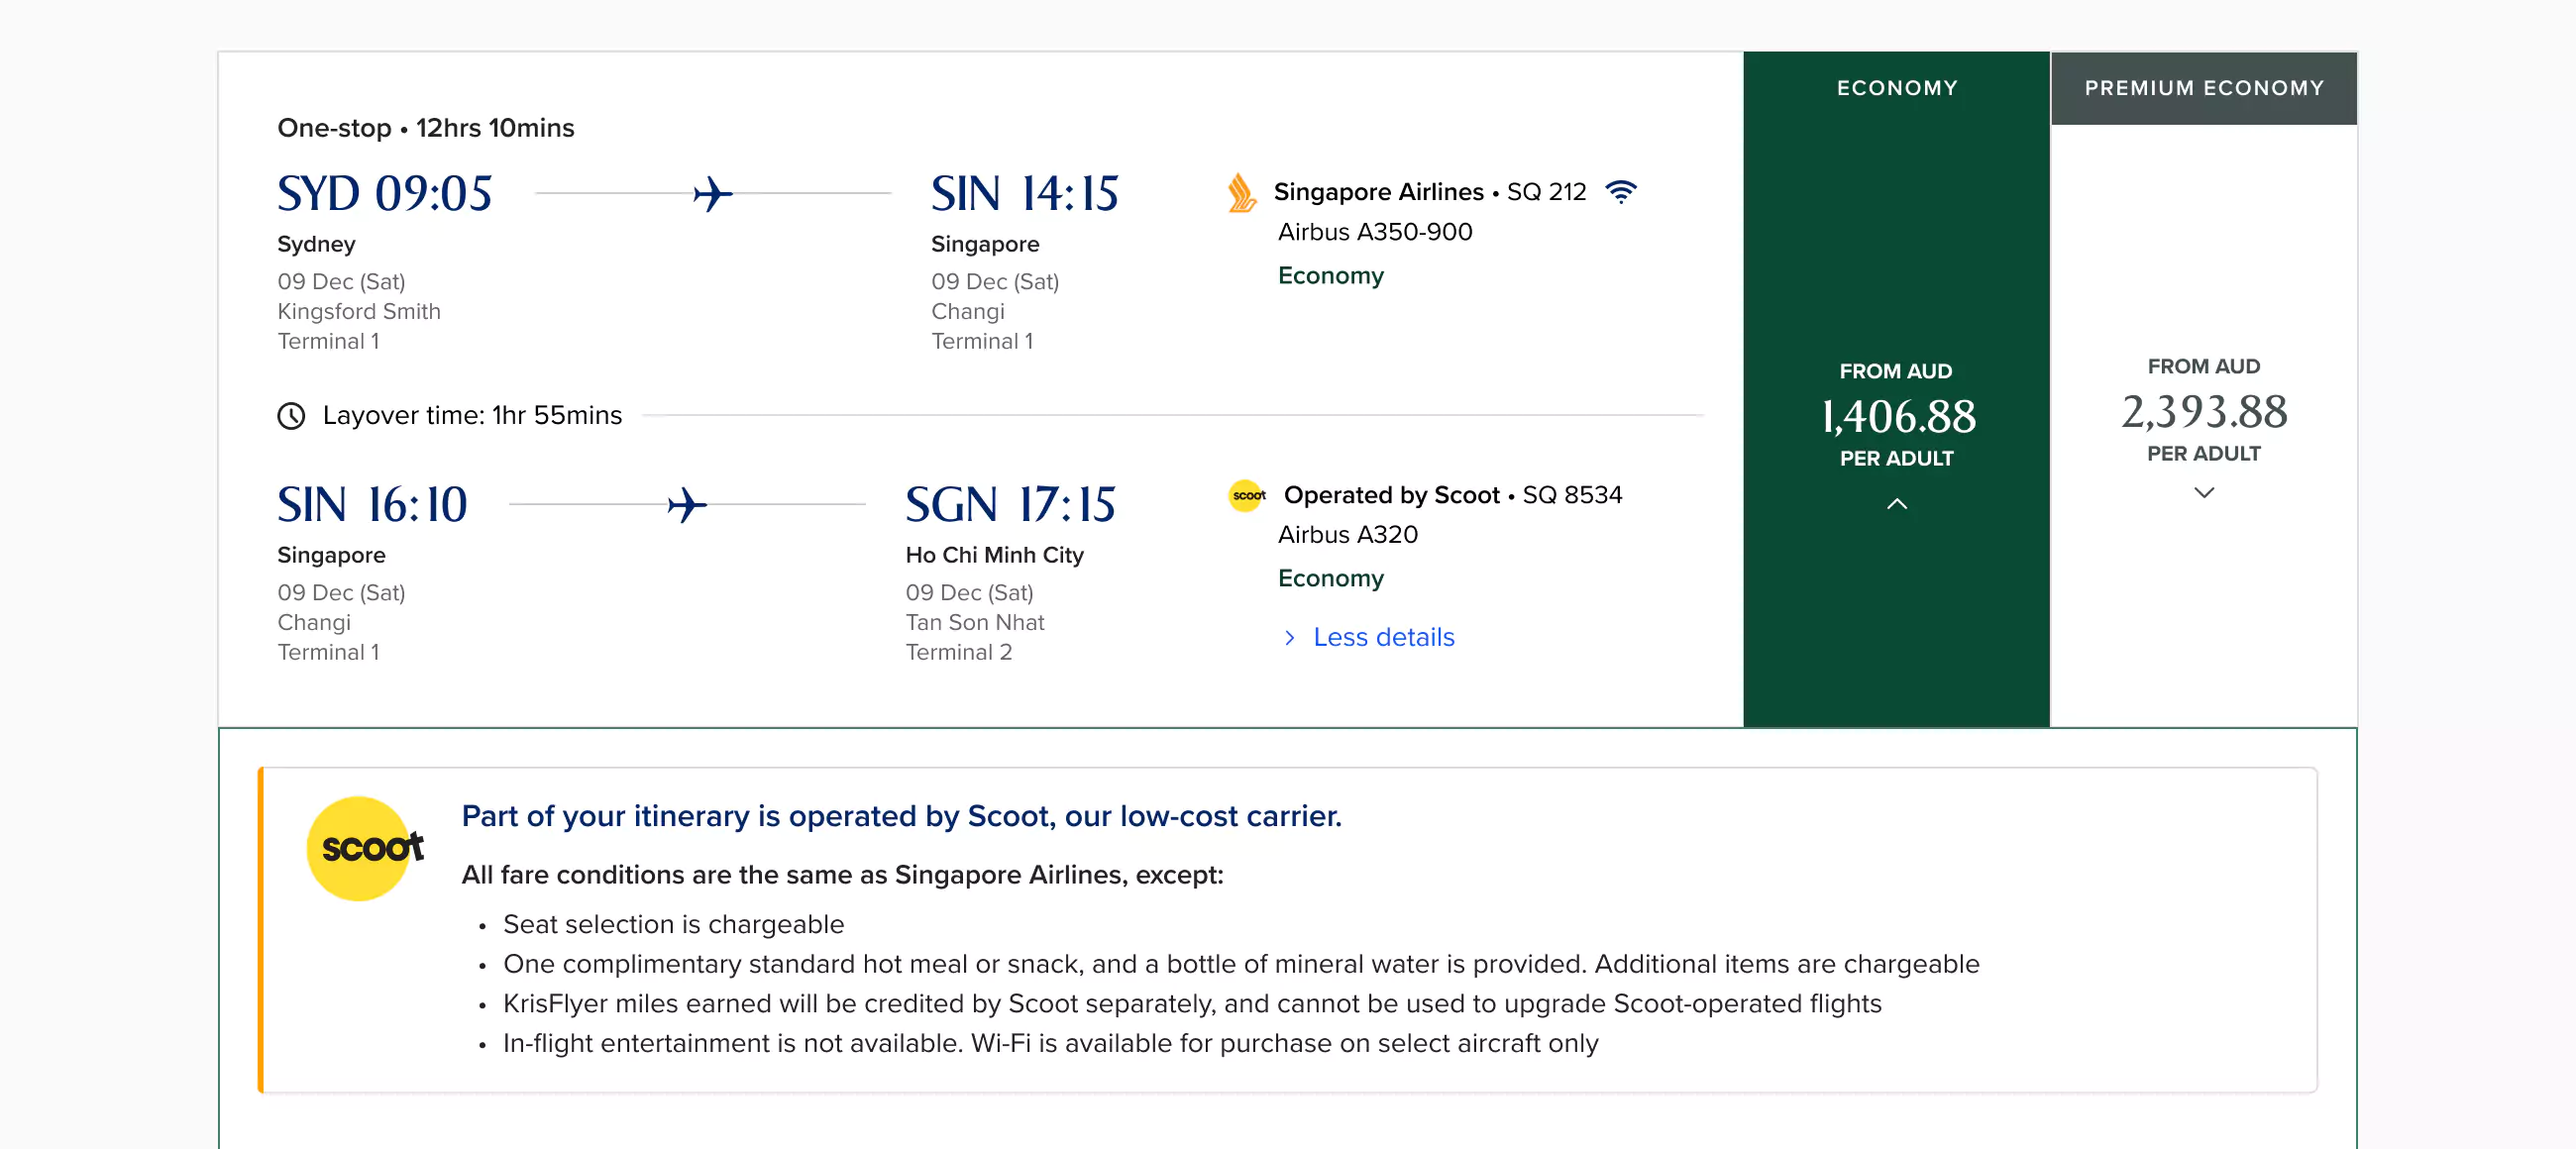Choose the AUD 1,406.88 Economy price
Screen dimensions: 2576x1149
(1897, 416)
